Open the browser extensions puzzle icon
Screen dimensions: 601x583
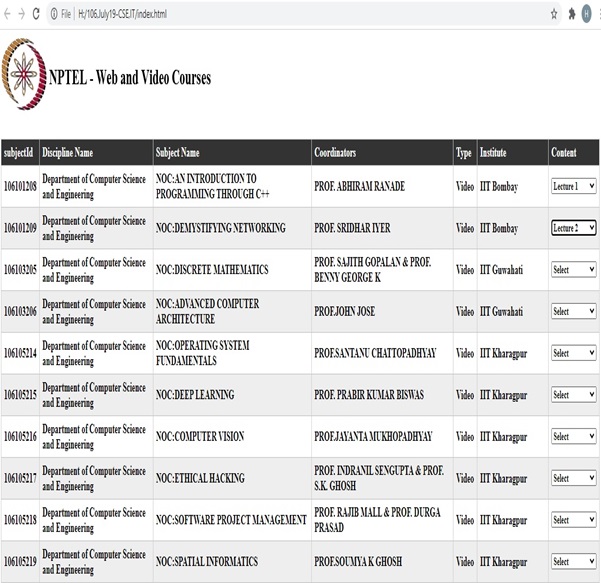571,14
